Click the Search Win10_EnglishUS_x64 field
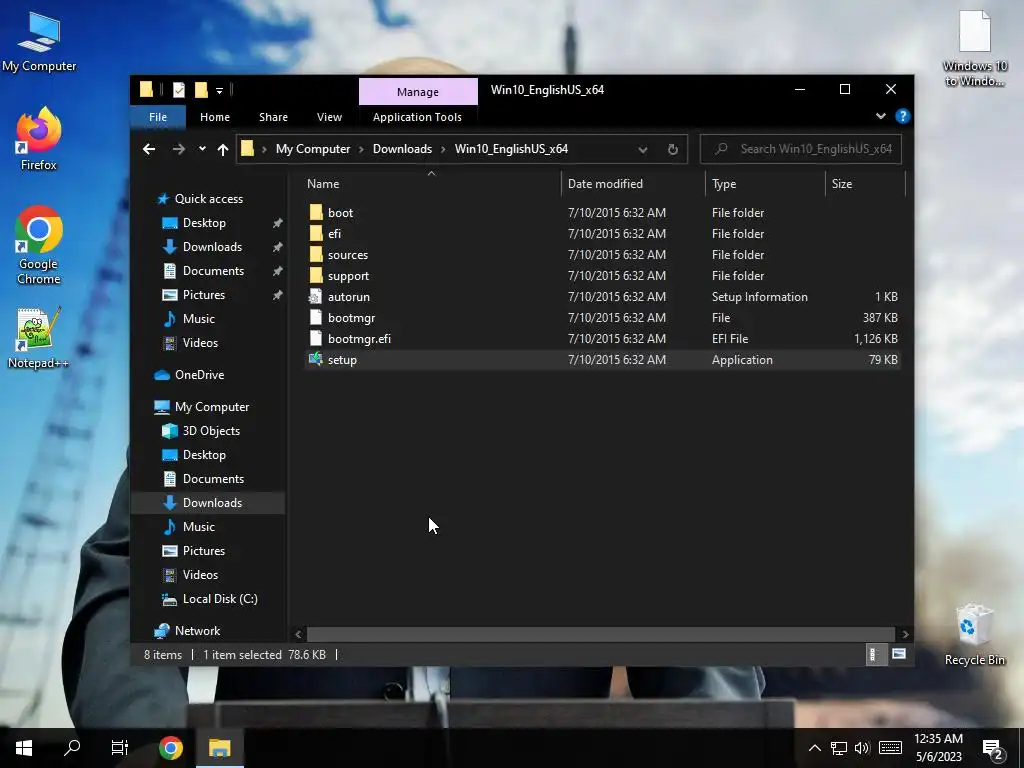This screenshot has height=768, width=1024. tap(801, 149)
